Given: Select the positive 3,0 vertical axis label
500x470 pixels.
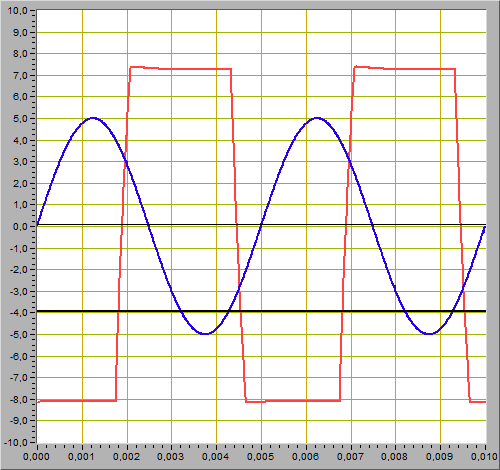Looking at the screenshot, I should [20, 162].
